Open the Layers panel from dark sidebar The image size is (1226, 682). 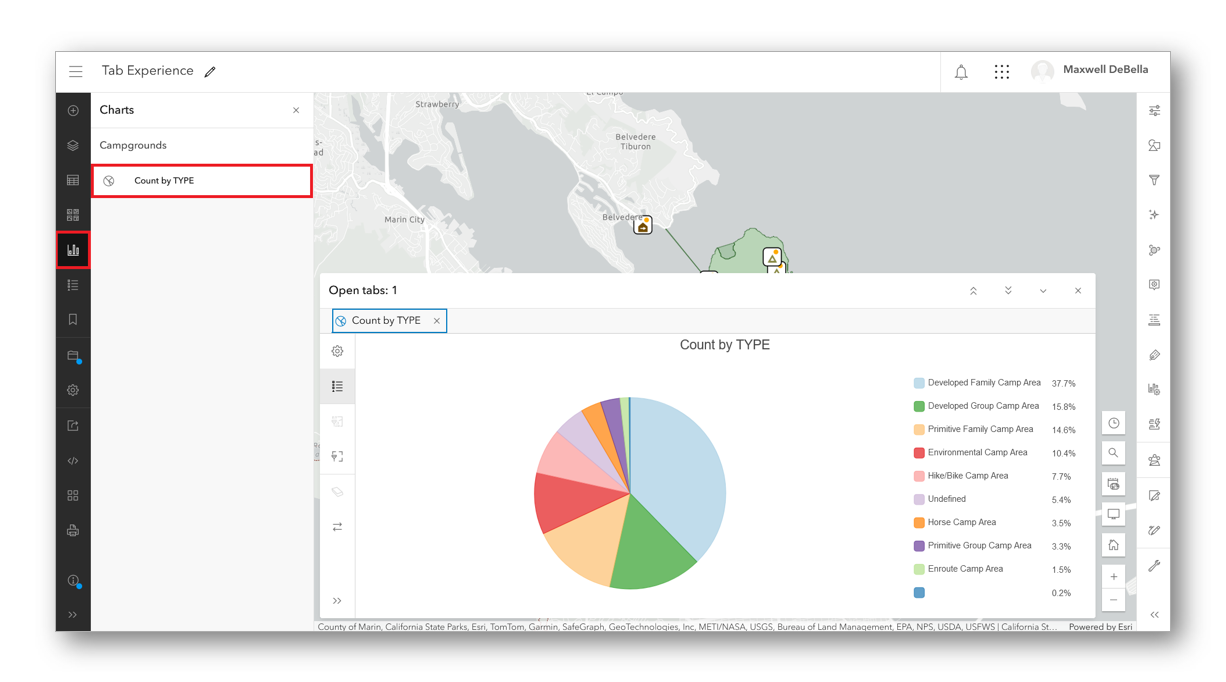(x=73, y=146)
